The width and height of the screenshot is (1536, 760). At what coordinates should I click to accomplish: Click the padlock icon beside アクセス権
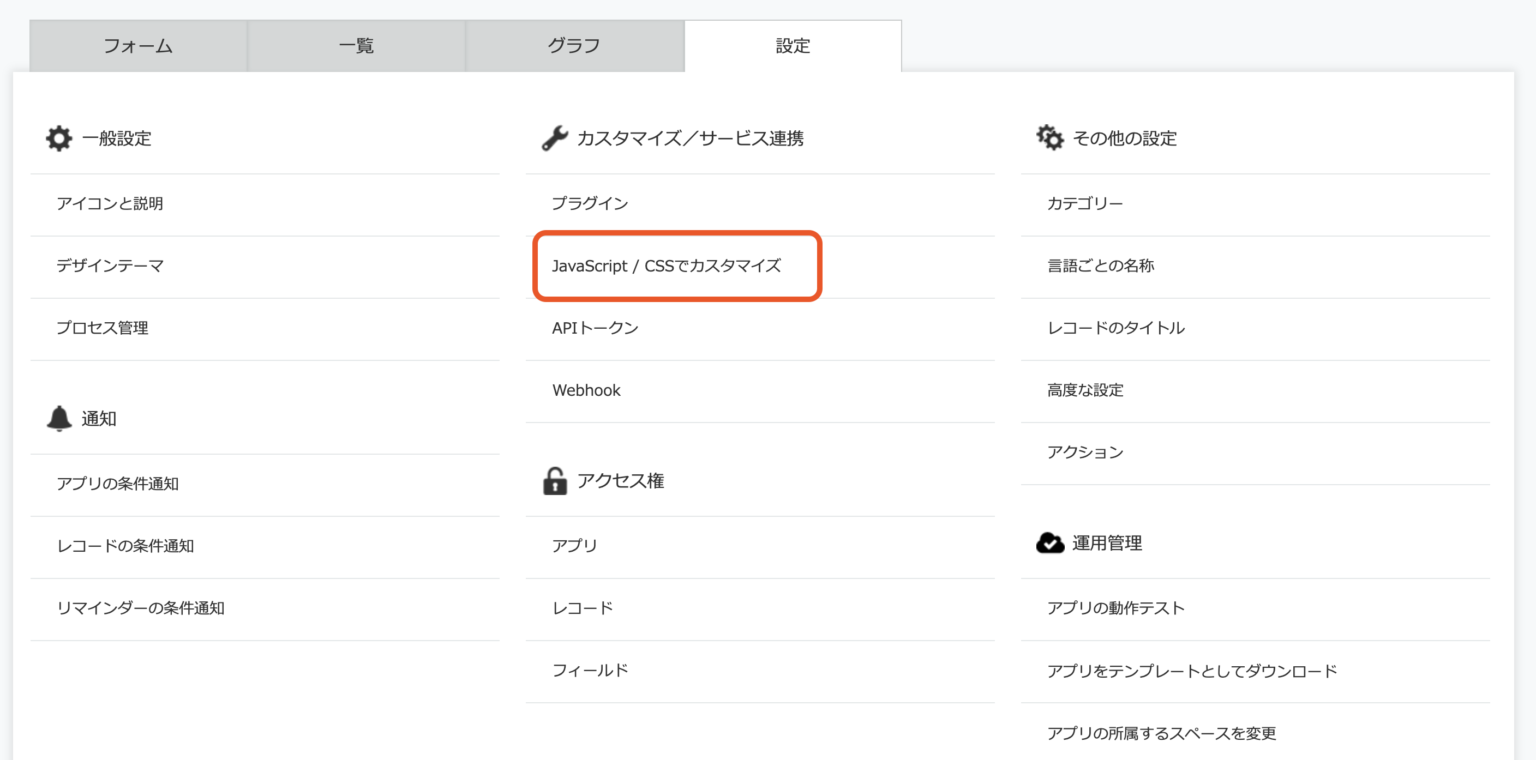[x=554, y=481]
